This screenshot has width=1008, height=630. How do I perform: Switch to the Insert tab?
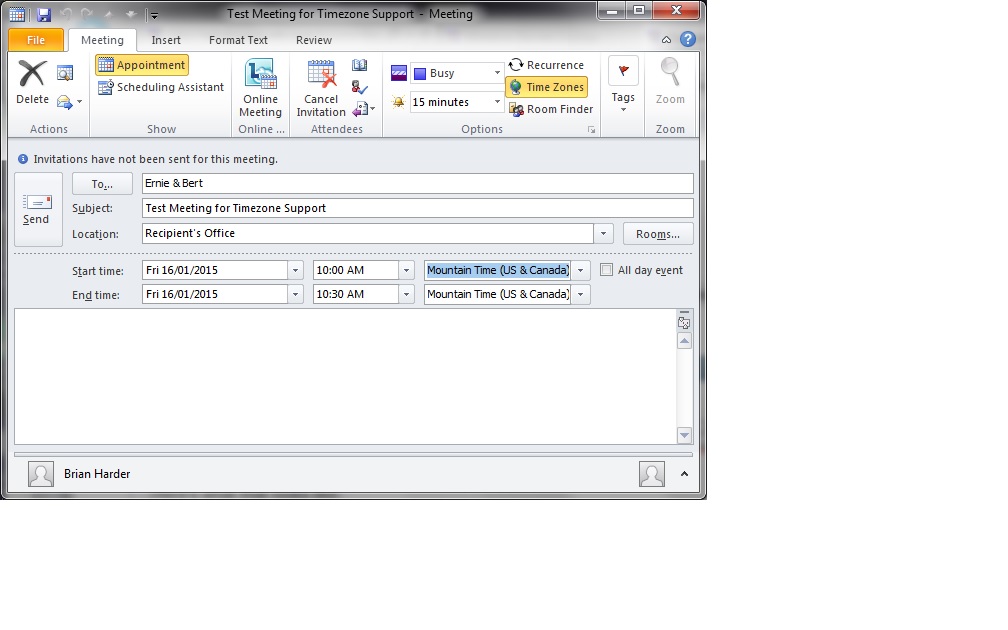tap(166, 40)
